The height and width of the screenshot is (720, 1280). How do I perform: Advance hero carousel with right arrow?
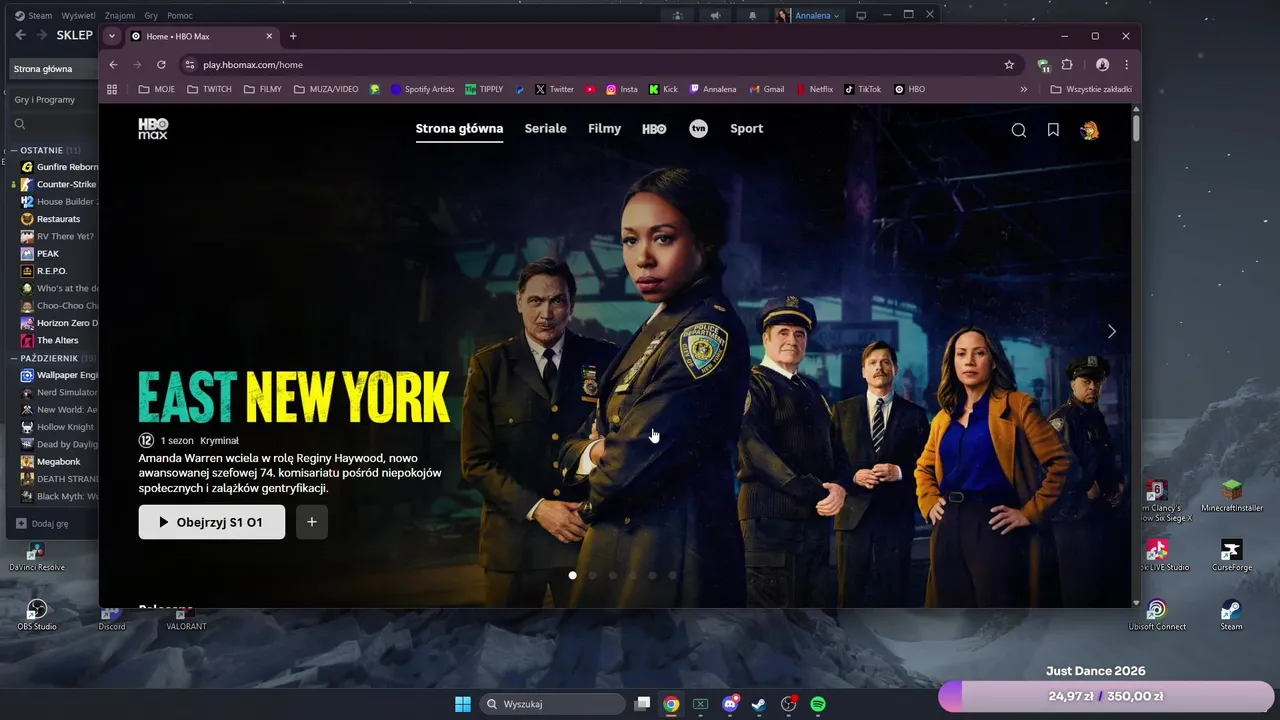tap(1111, 331)
